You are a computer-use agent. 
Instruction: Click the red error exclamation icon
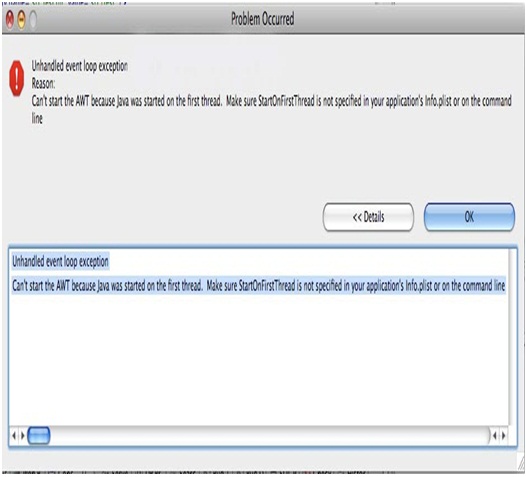17,78
